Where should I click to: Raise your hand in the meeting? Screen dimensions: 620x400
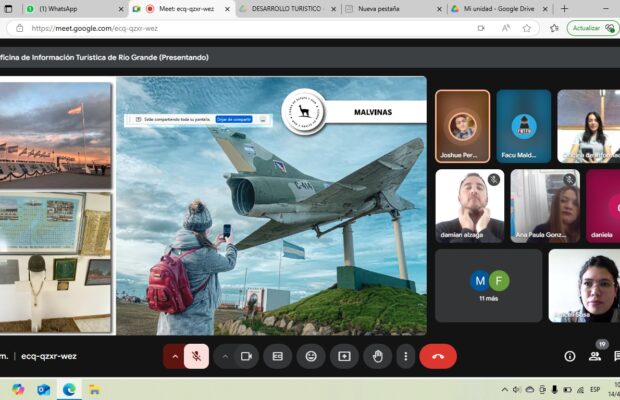click(x=378, y=356)
